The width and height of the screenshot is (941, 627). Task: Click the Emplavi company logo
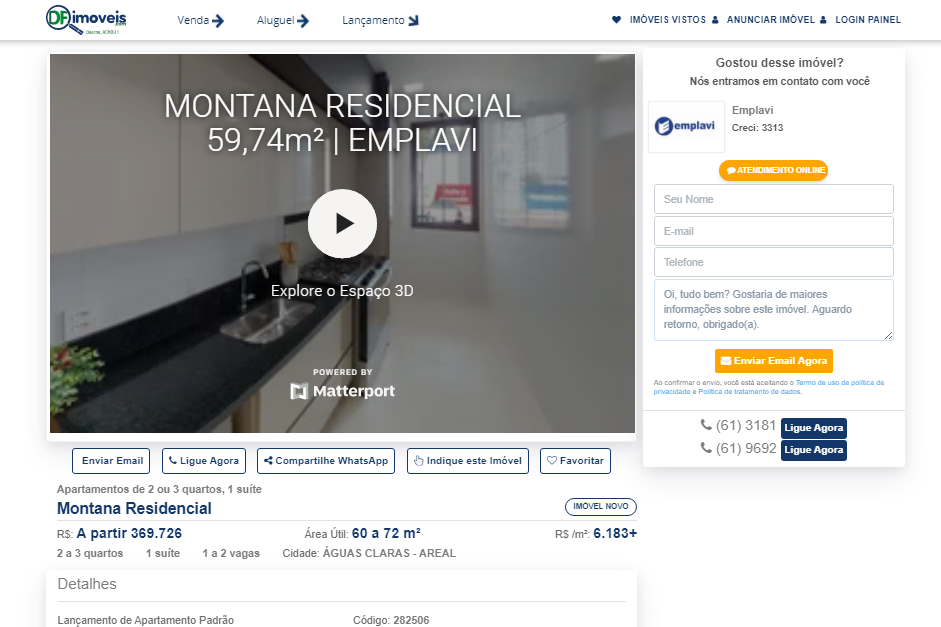[686, 127]
